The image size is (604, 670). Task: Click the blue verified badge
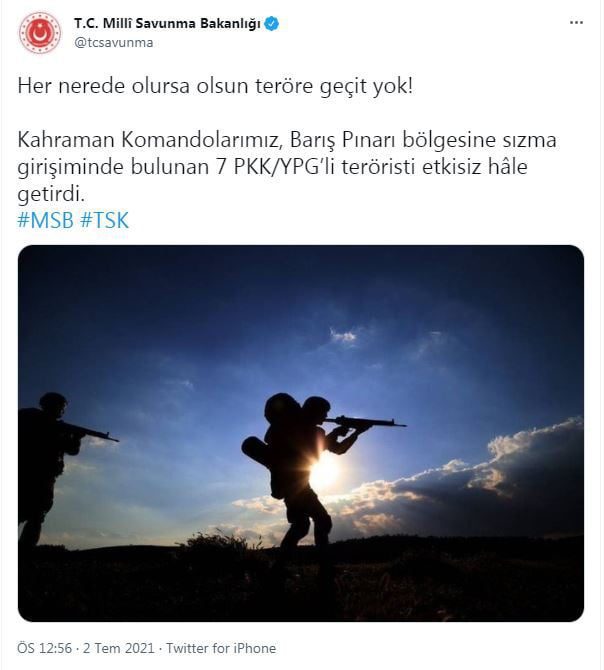coord(272,24)
